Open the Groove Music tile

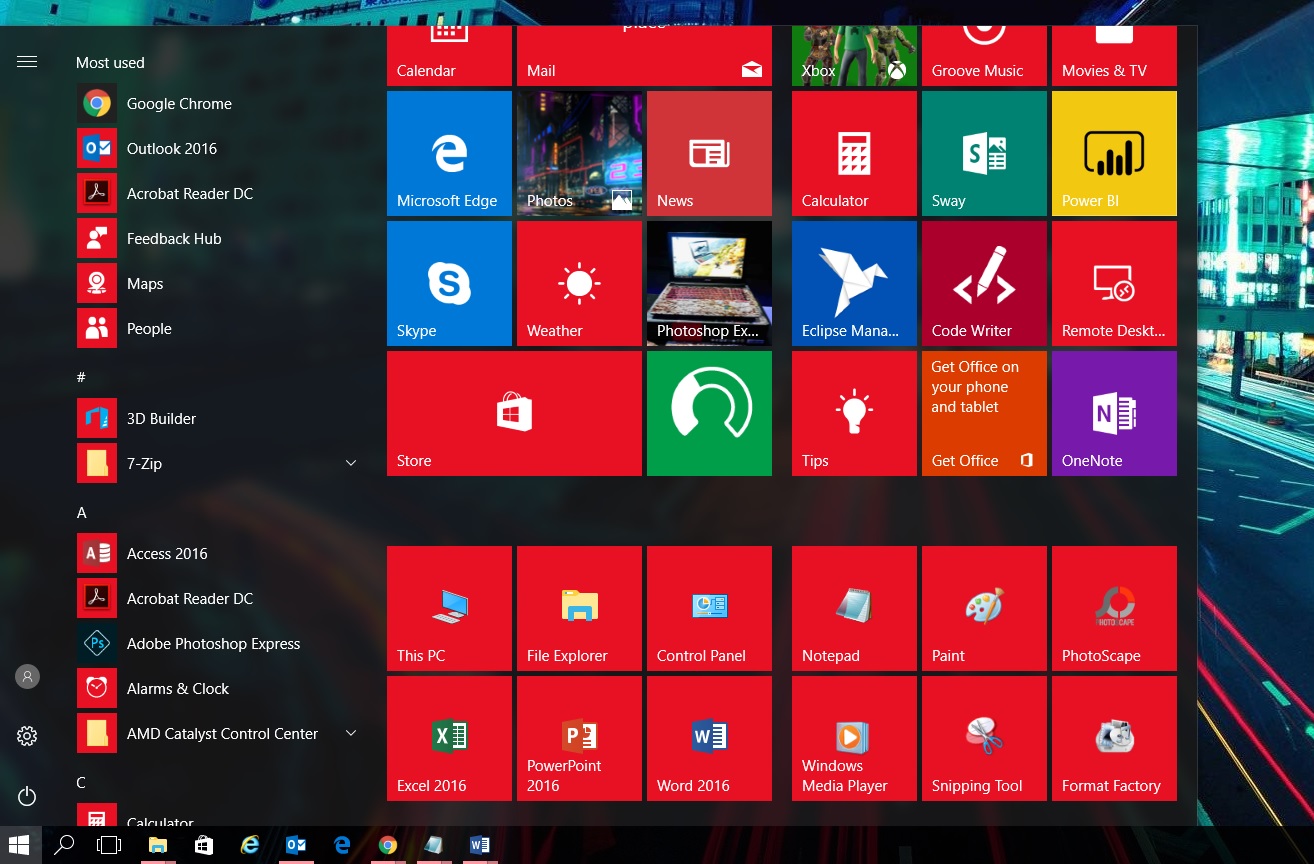984,56
